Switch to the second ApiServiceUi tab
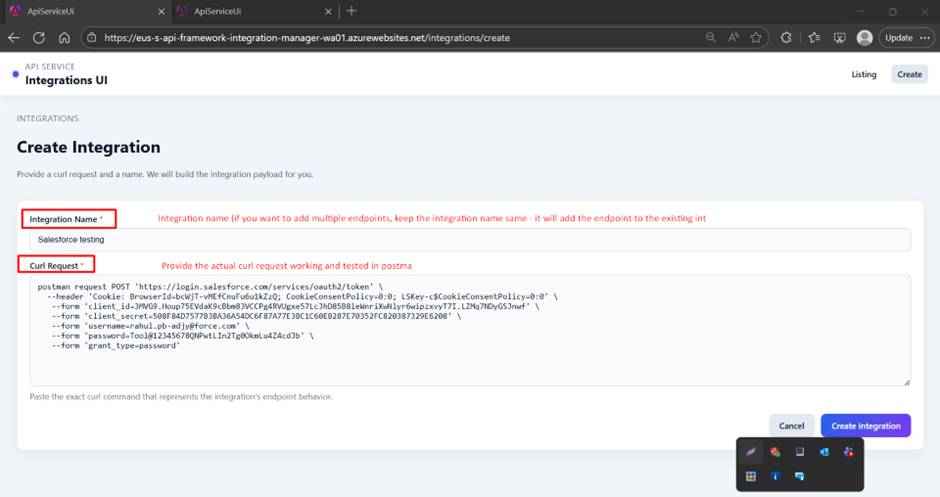Viewport: 940px width, 497px height. coord(254,11)
